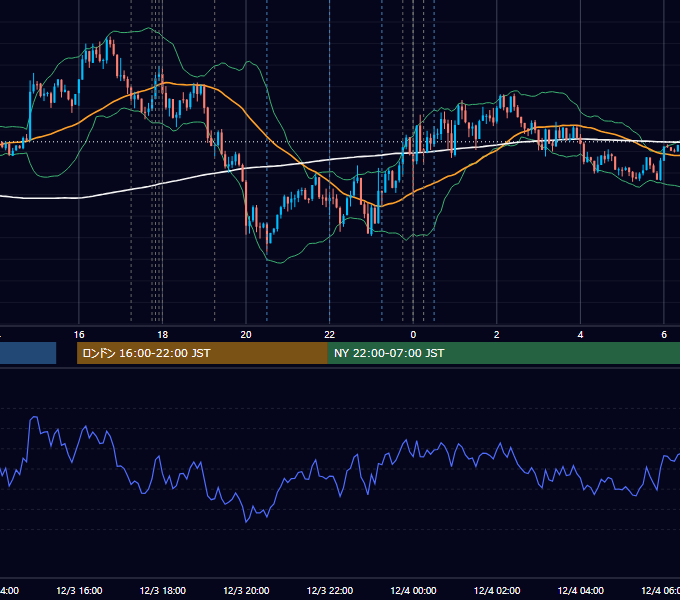
Task: Click hour label 20 on price chart axis
Action: pyautogui.click(x=246, y=335)
